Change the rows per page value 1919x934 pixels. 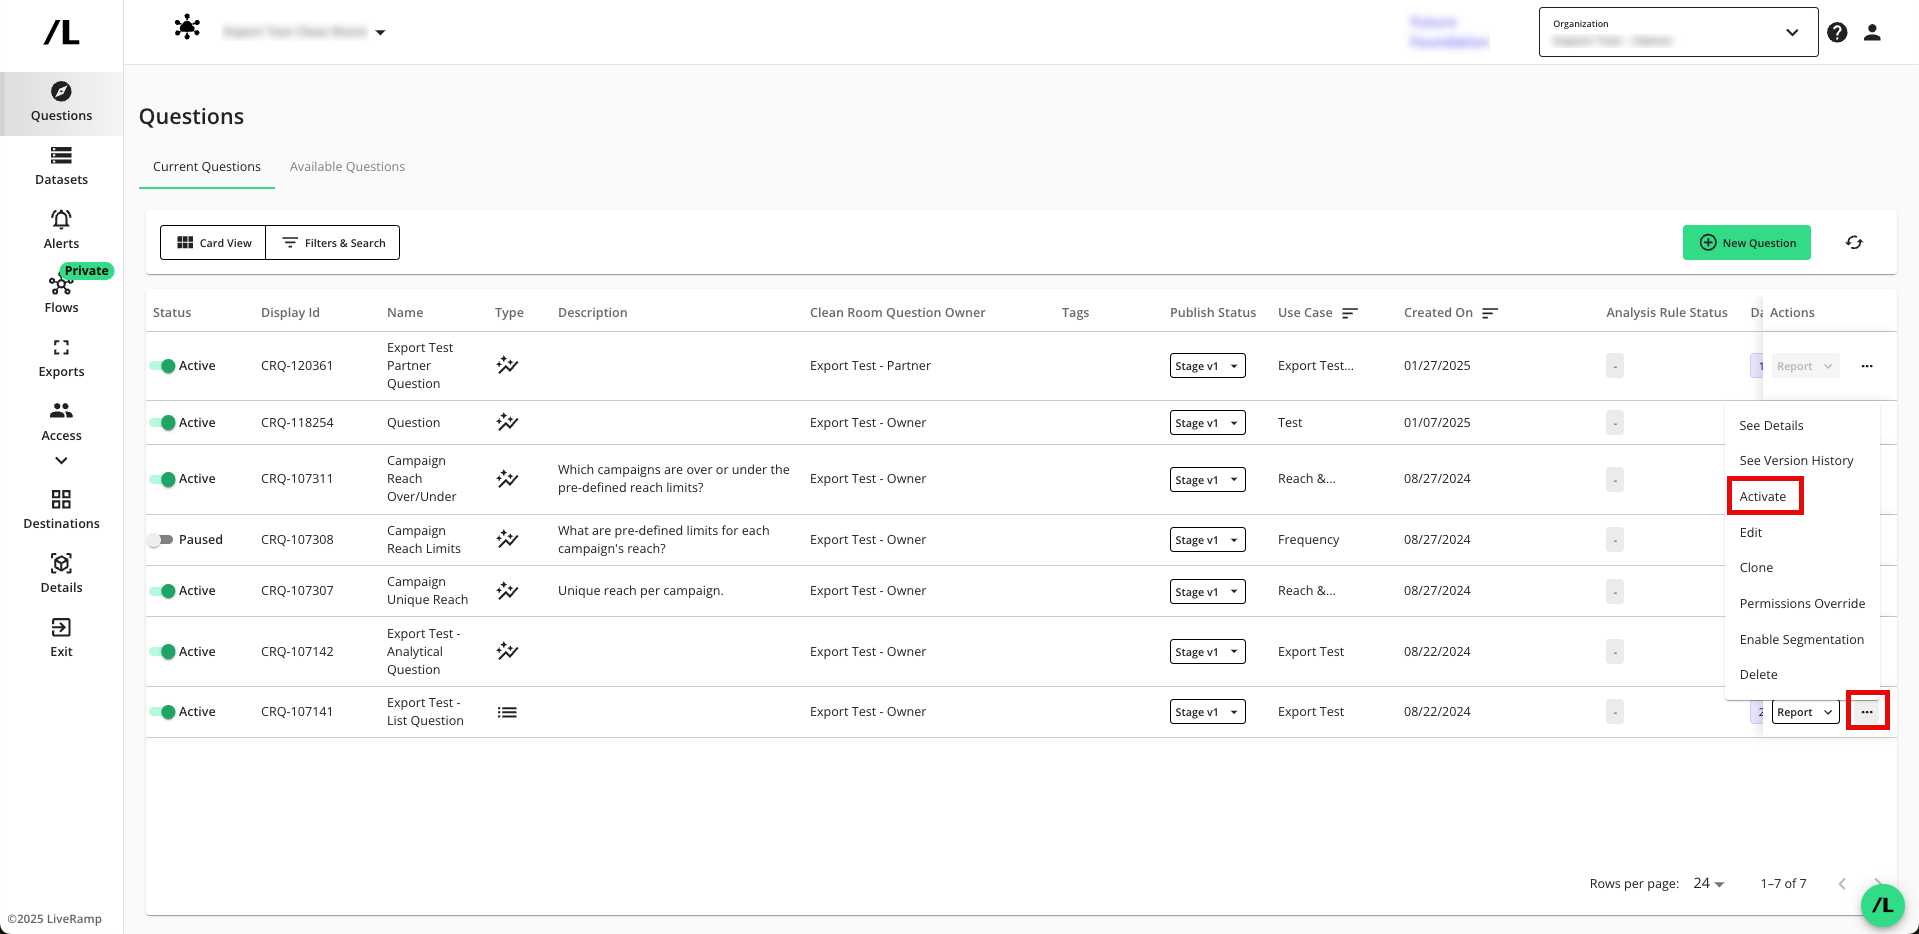pyautogui.click(x=1709, y=883)
